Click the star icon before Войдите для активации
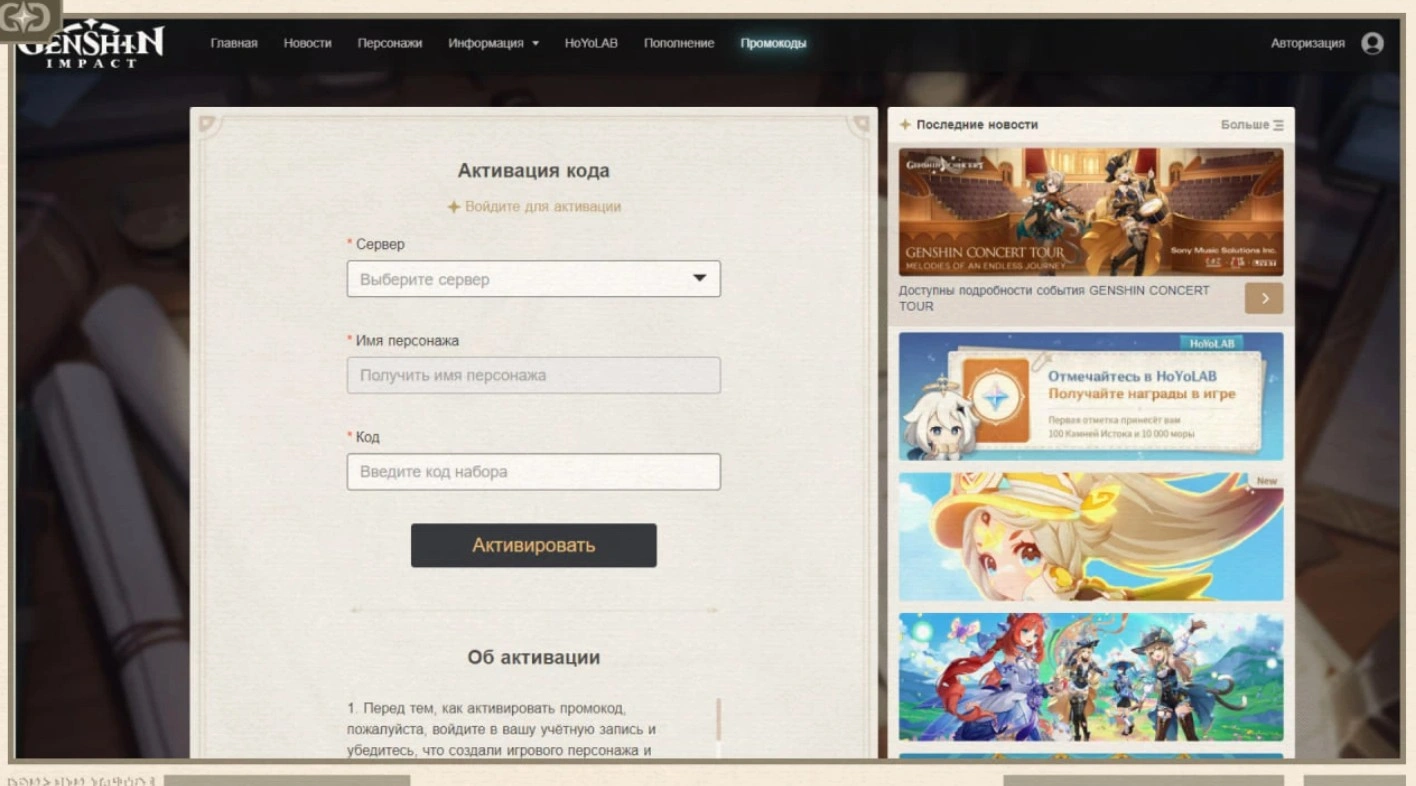The image size is (1416, 786). pyautogui.click(x=454, y=207)
